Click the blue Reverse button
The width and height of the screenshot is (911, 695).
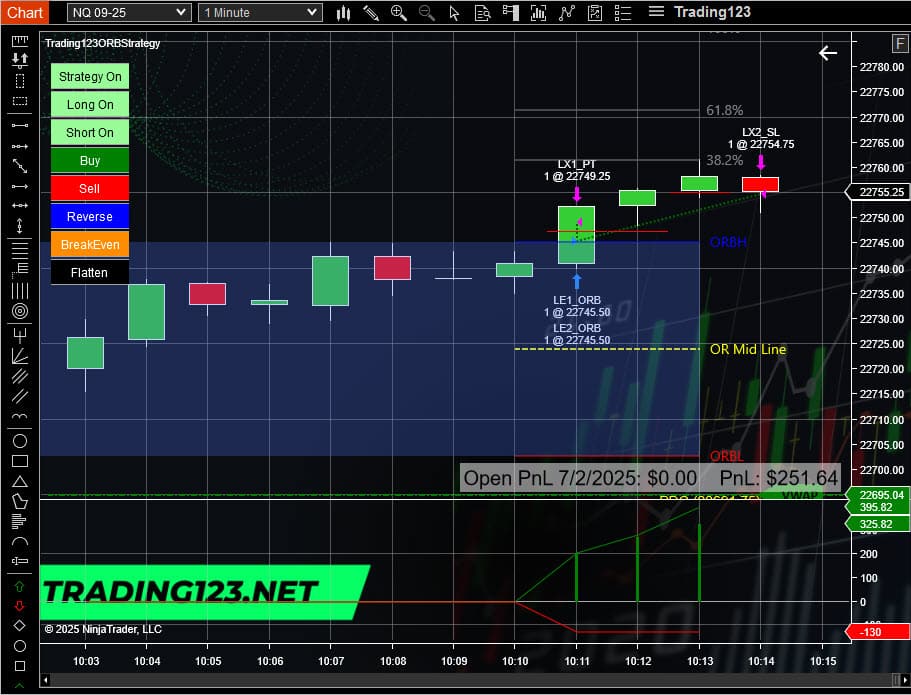pyautogui.click(x=90, y=216)
